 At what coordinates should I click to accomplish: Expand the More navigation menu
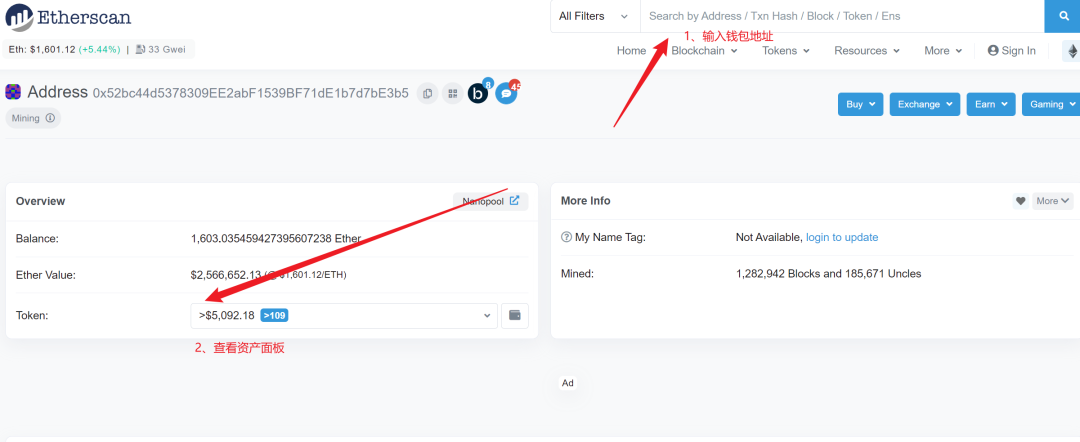click(943, 50)
